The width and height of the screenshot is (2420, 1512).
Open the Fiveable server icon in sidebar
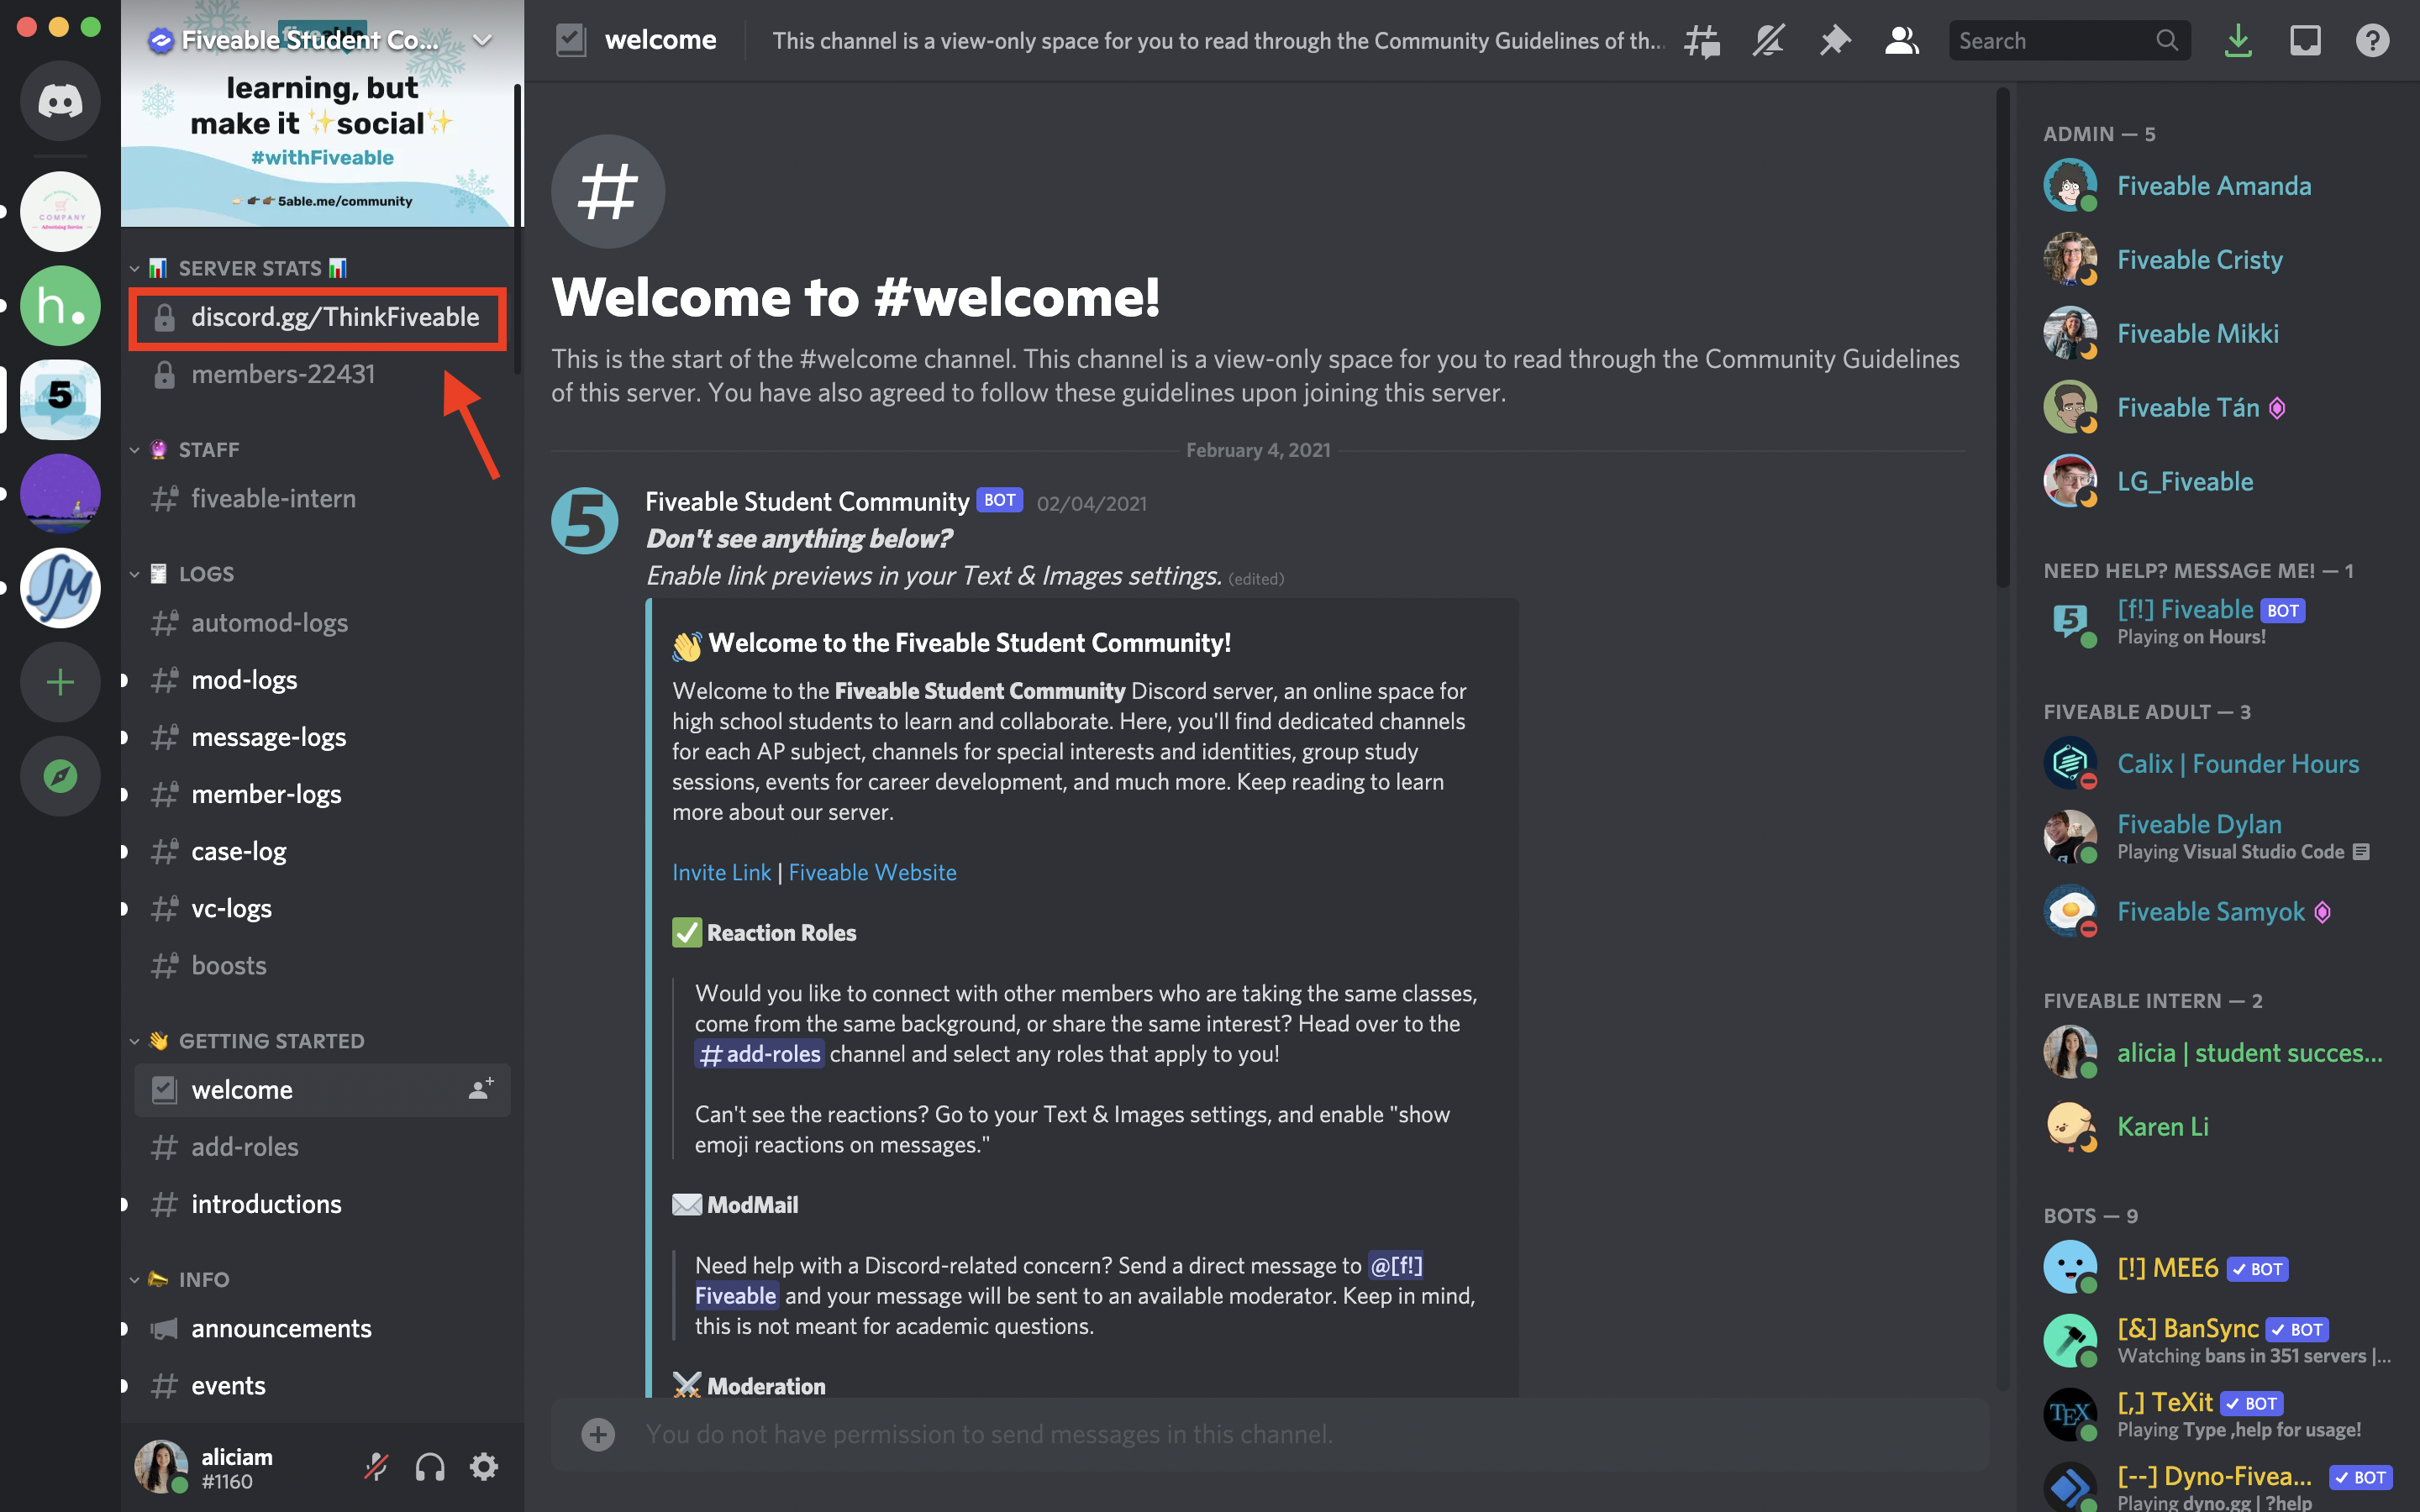(60, 399)
